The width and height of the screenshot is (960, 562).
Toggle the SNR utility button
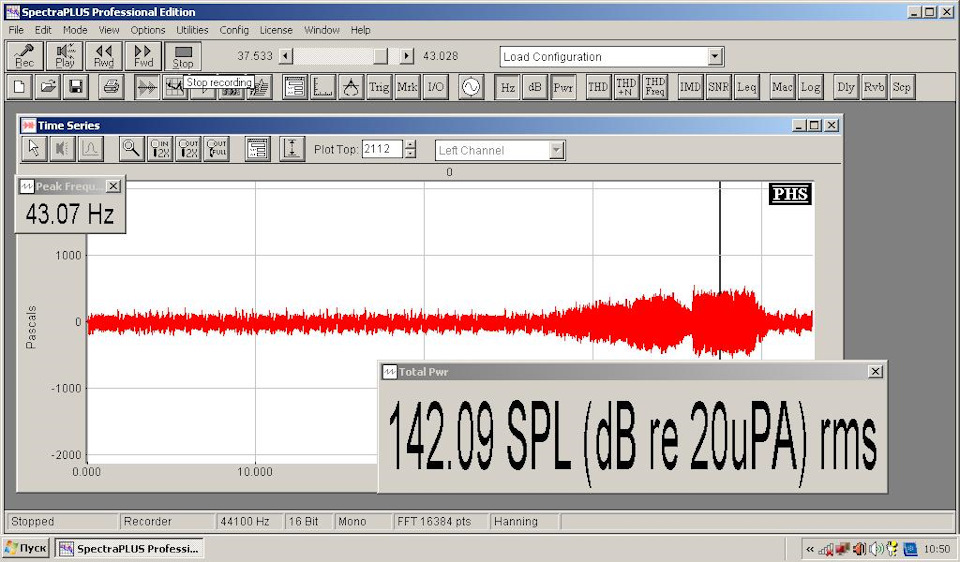click(x=718, y=87)
